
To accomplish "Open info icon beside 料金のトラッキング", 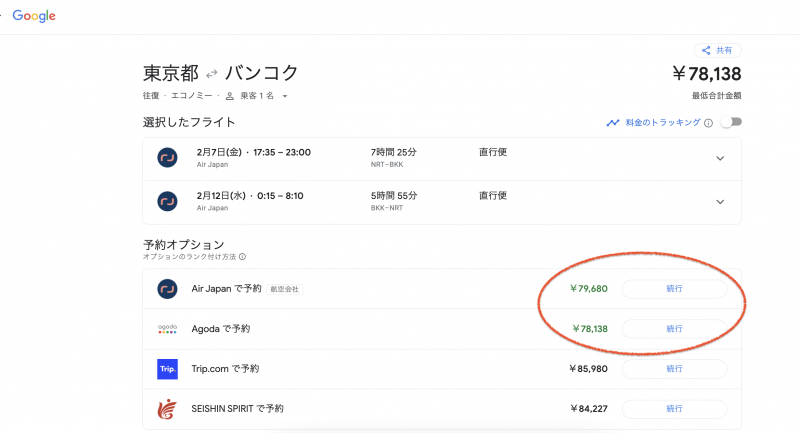I will pos(708,123).
